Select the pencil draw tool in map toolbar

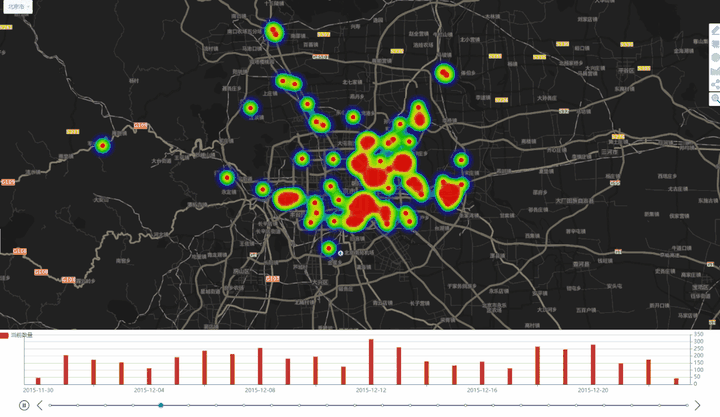click(x=715, y=30)
